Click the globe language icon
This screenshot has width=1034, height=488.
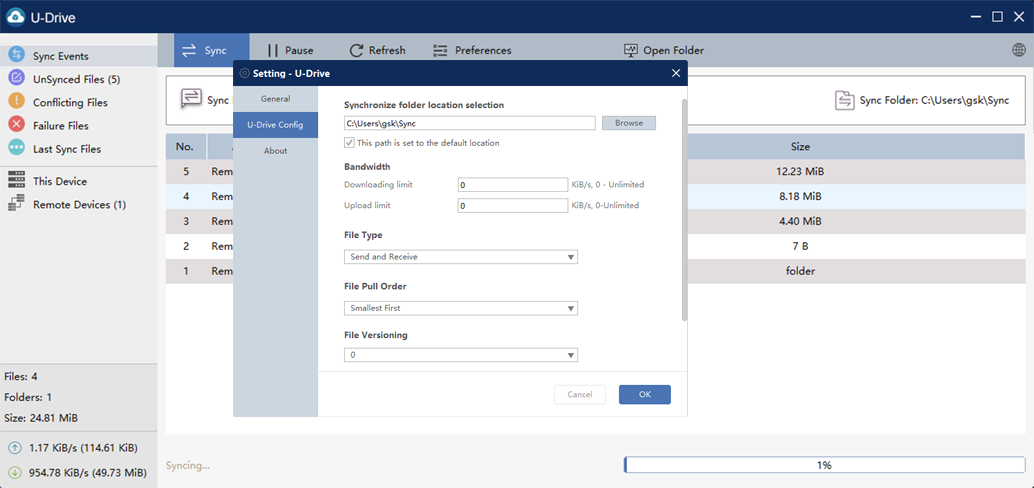click(x=1018, y=50)
